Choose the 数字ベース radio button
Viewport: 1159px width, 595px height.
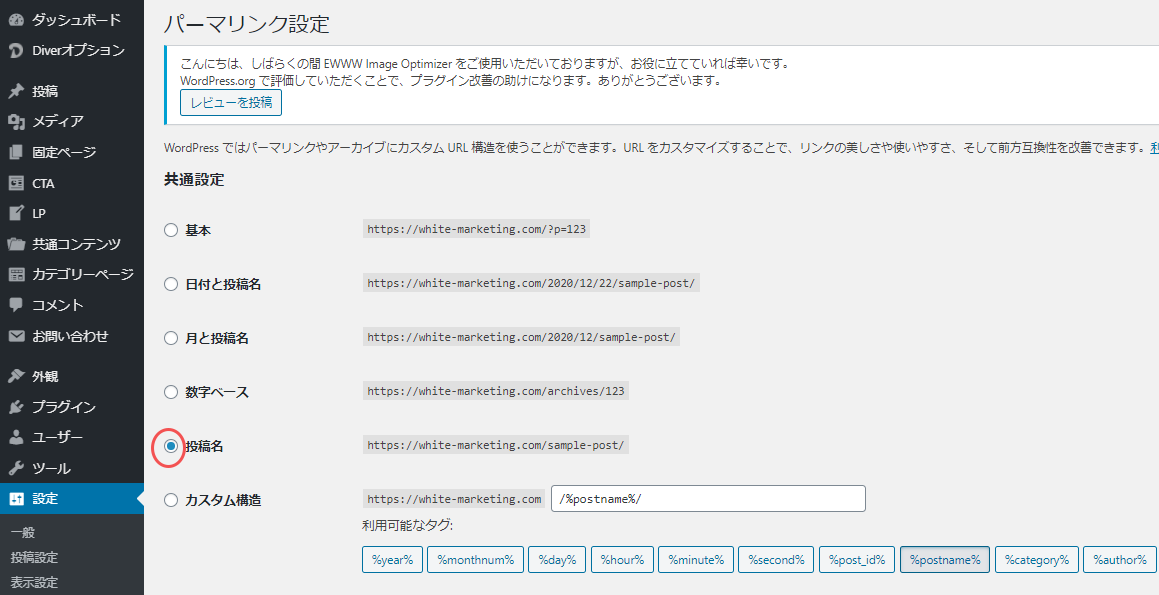[171, 392]
